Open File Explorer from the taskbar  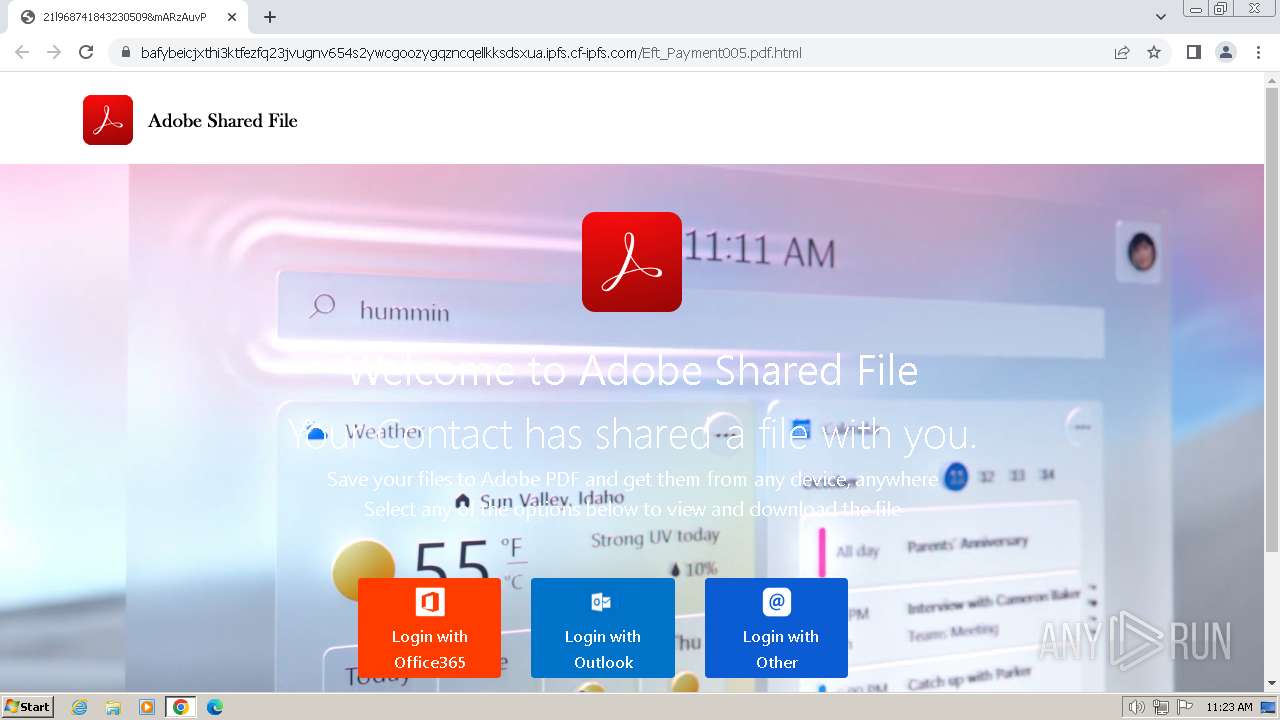113,707
